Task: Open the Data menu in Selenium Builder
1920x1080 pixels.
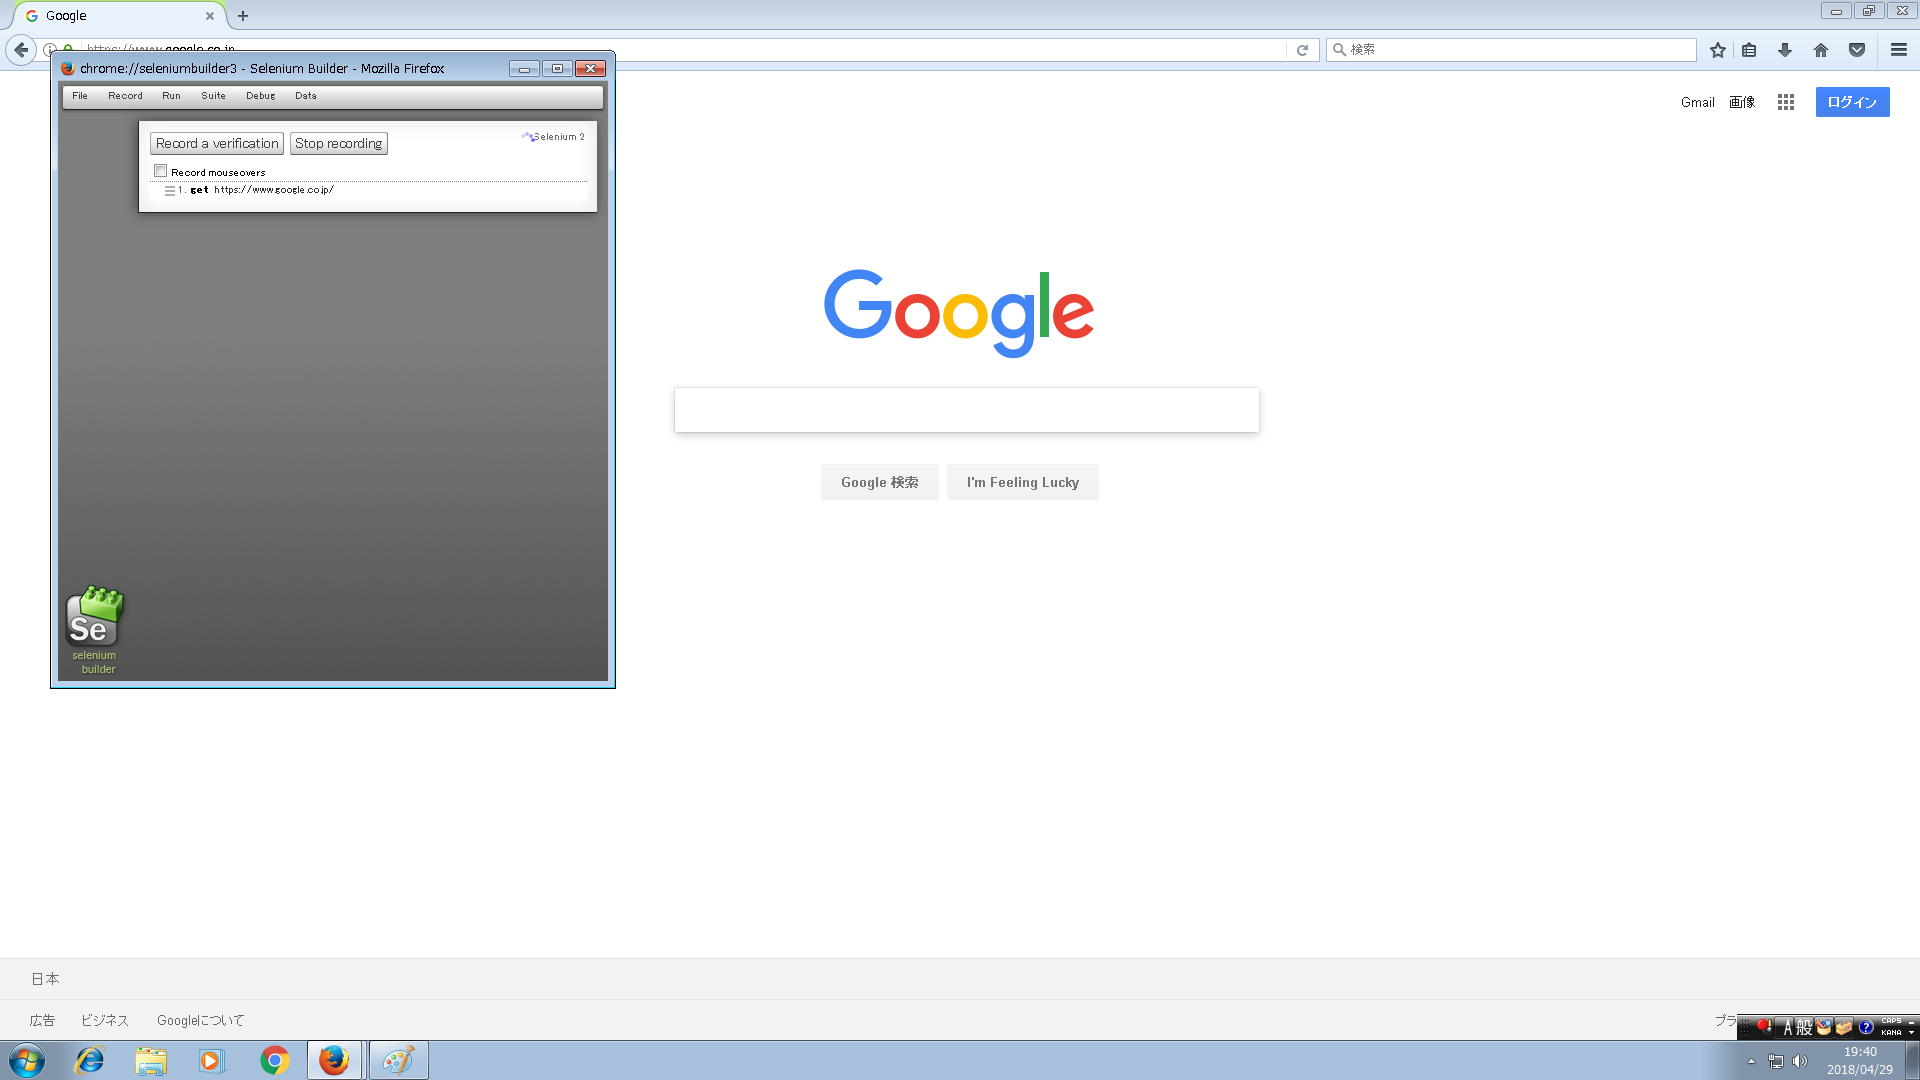Action: [x=305, y=96]
